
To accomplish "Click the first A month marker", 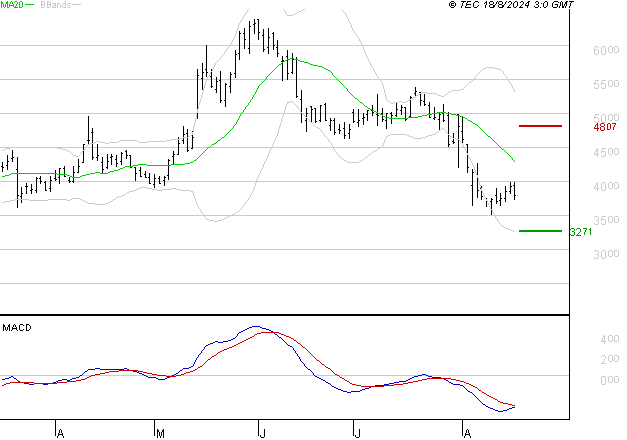I will tap(60, 433).
